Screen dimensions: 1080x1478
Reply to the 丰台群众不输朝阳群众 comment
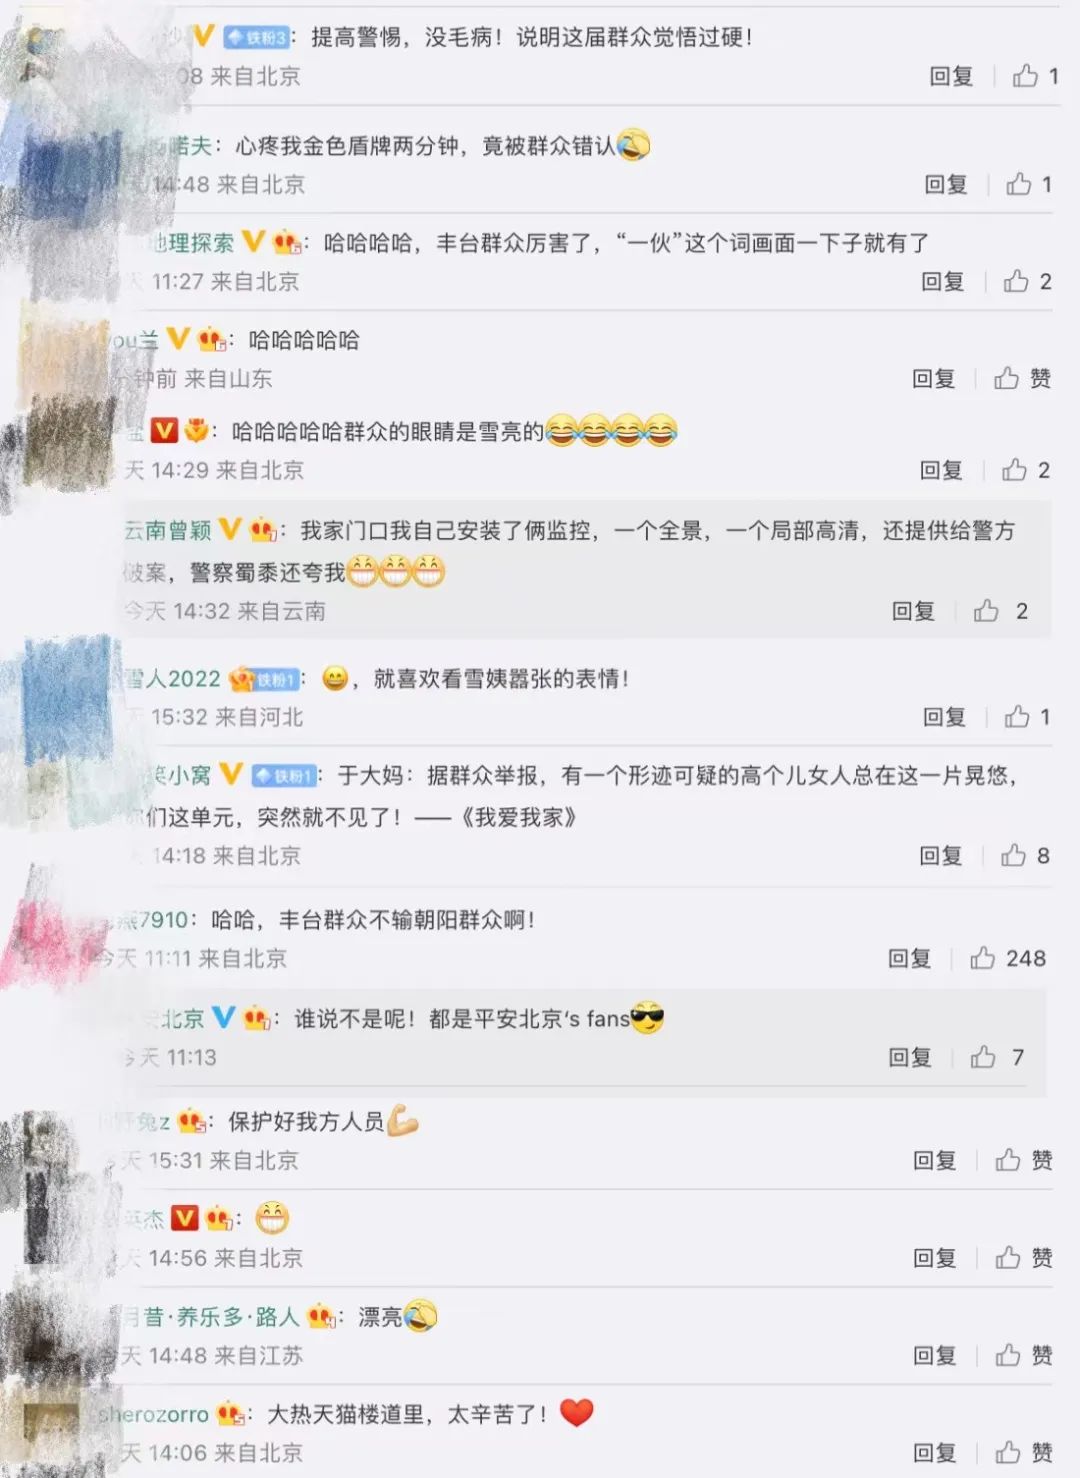[x=909, y=958]
